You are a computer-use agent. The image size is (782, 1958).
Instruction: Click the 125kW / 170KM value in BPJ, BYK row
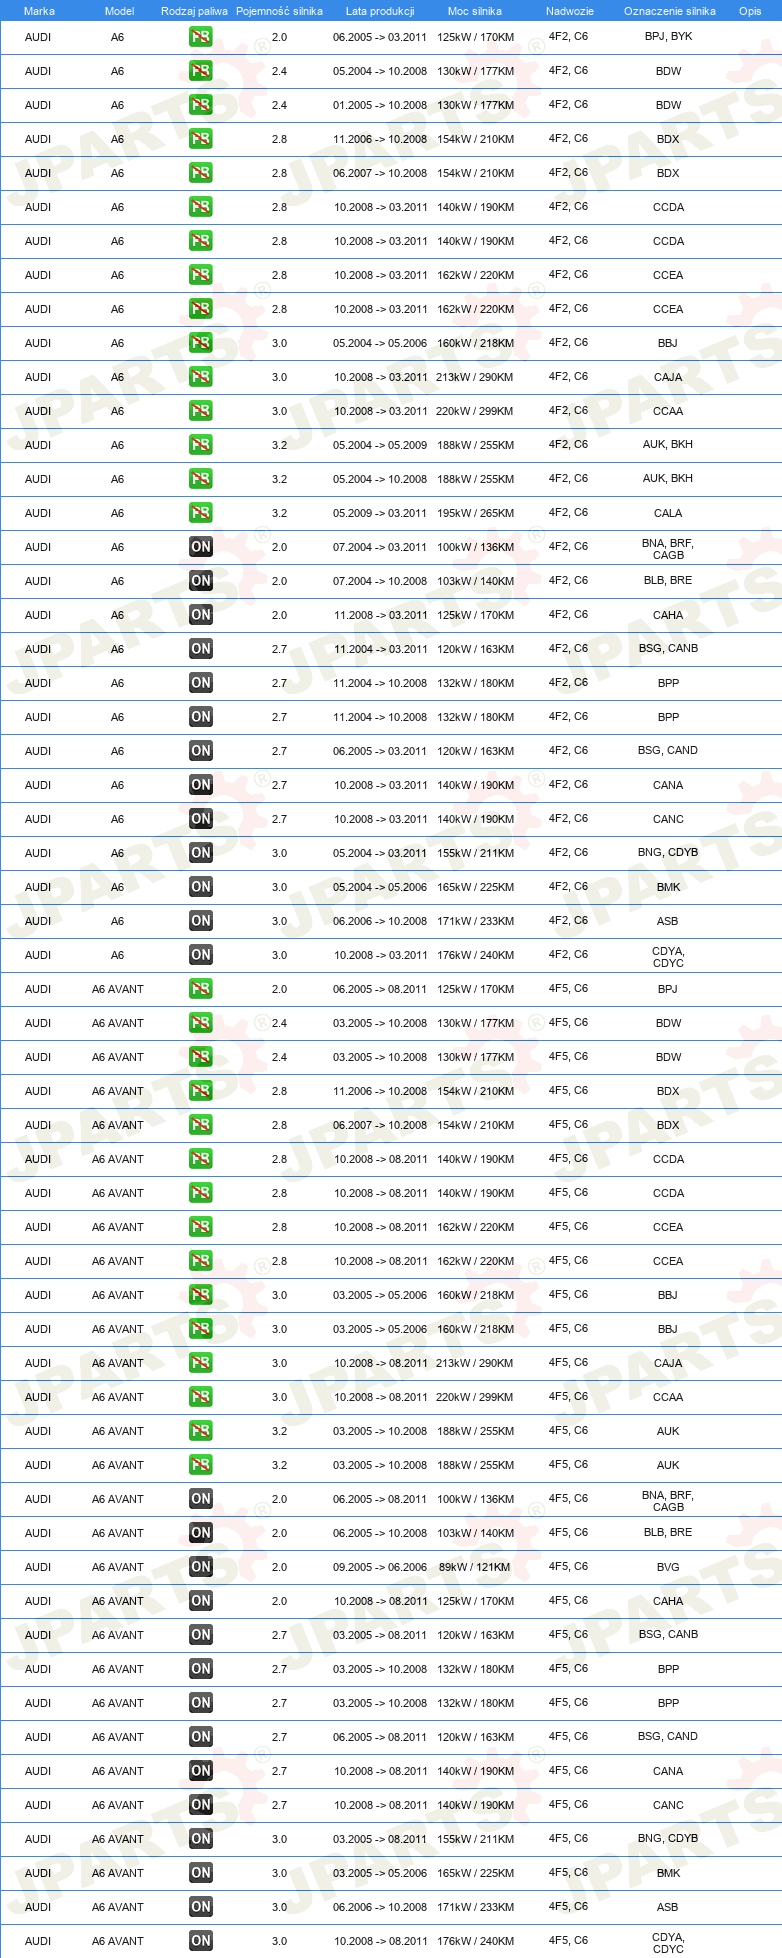(x=475, y=37)
